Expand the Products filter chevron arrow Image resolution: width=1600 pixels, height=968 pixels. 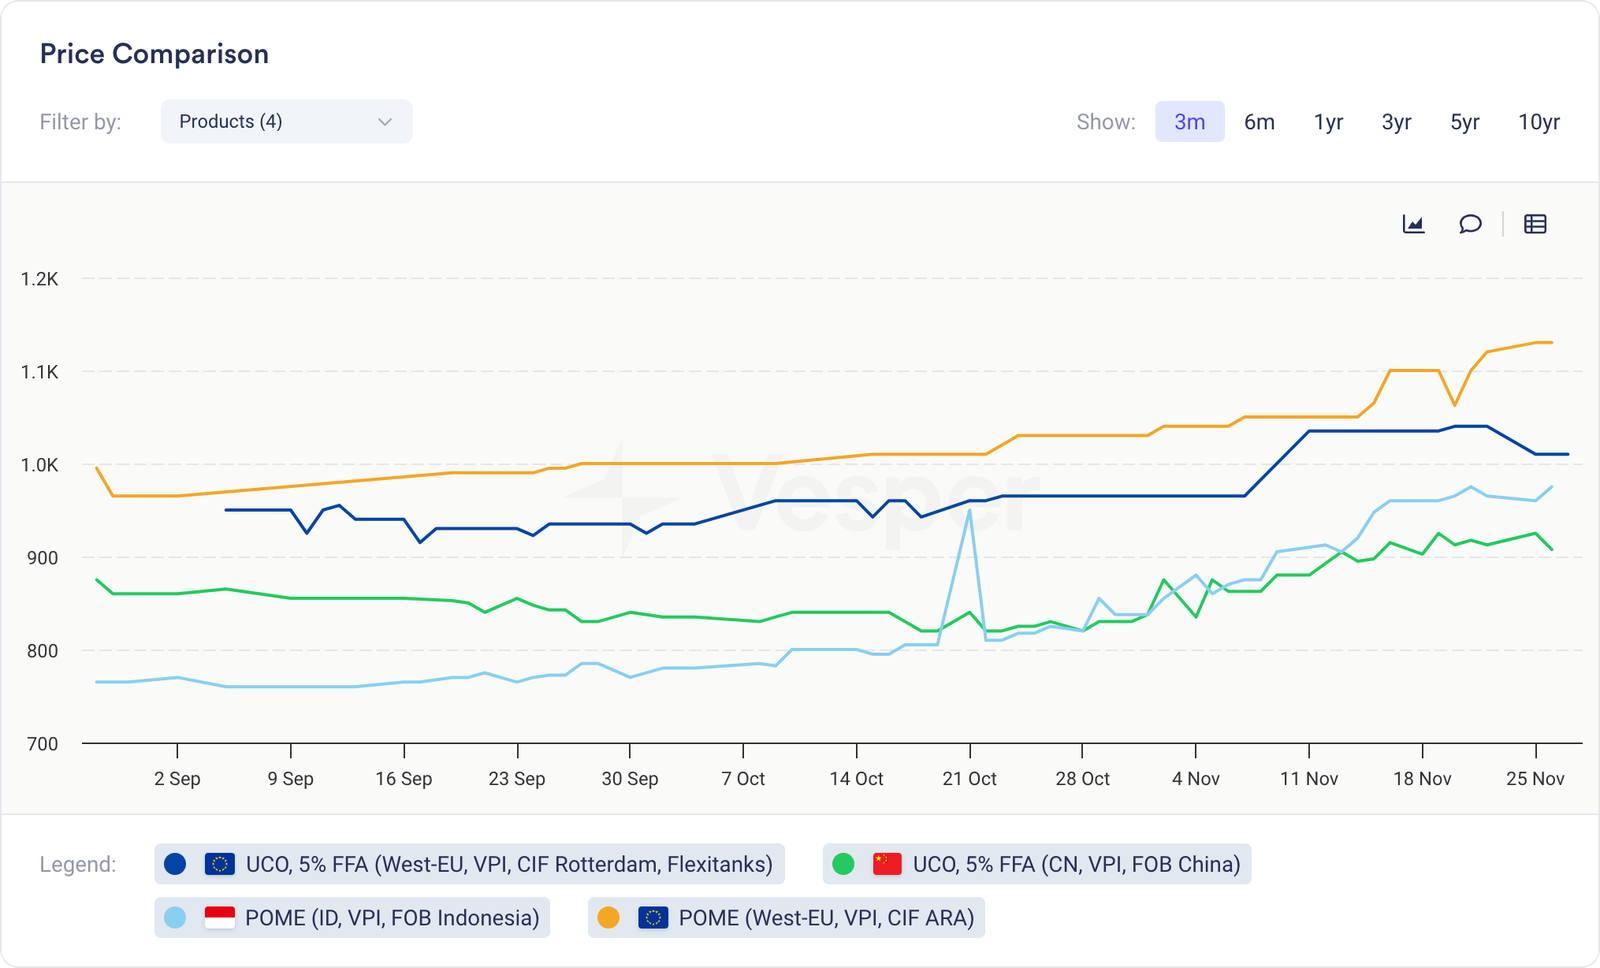point(385,122)
